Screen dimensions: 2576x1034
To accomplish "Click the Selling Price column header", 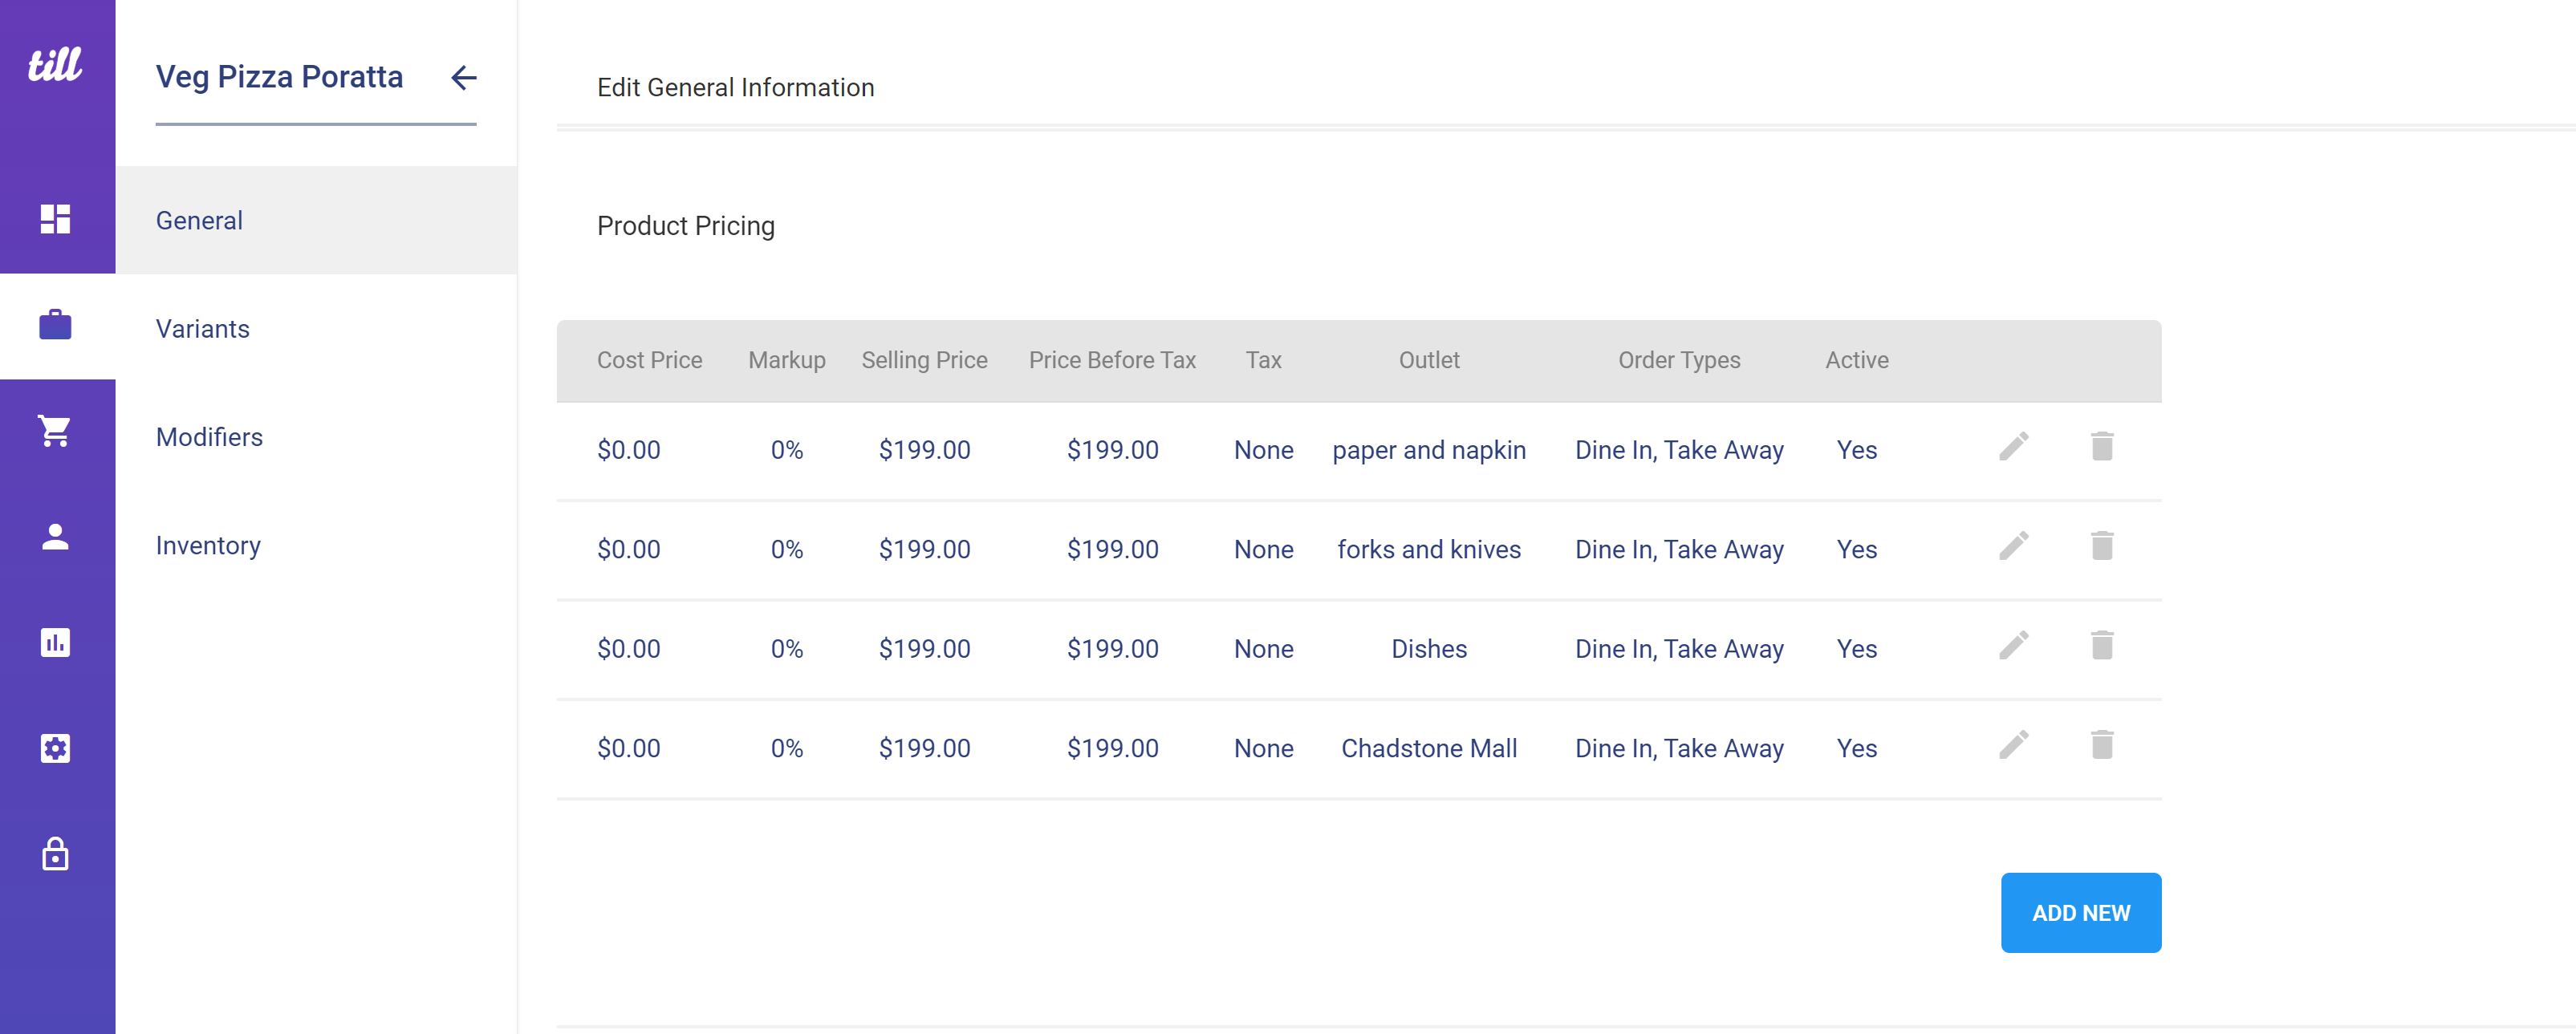I will pos(924,360).
